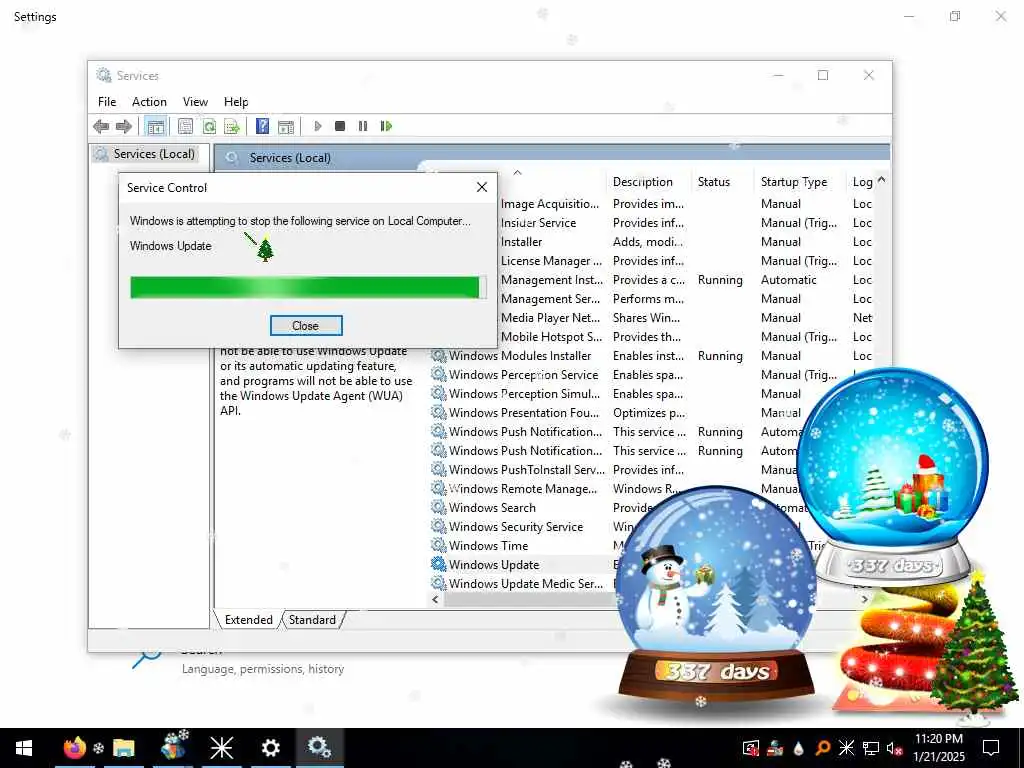
Task: Open the View menu
Action: click(195, 102)
